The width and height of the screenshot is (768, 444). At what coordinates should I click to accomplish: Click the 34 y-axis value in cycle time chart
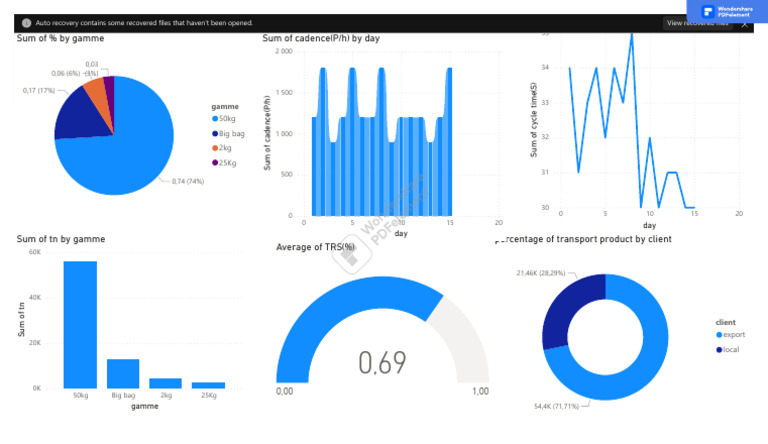545,68
